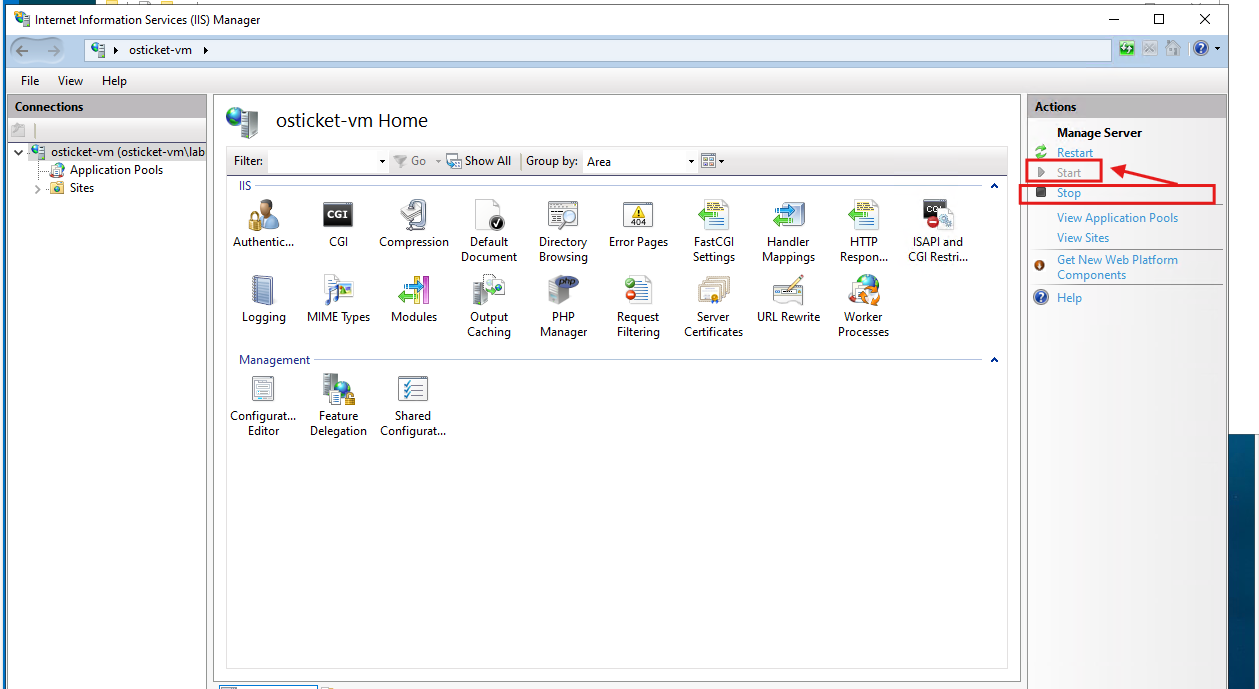
Task: Click the address bar path osticket-vm
Action: coord(160,50)
